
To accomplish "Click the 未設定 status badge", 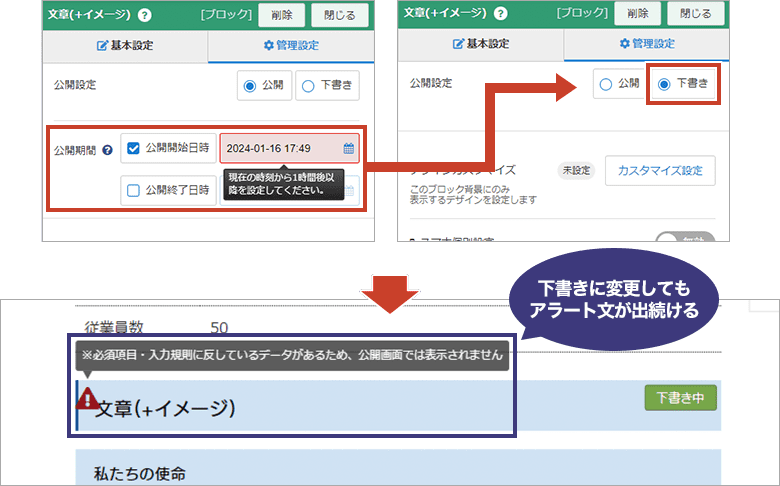I will (x=575, y=170).
